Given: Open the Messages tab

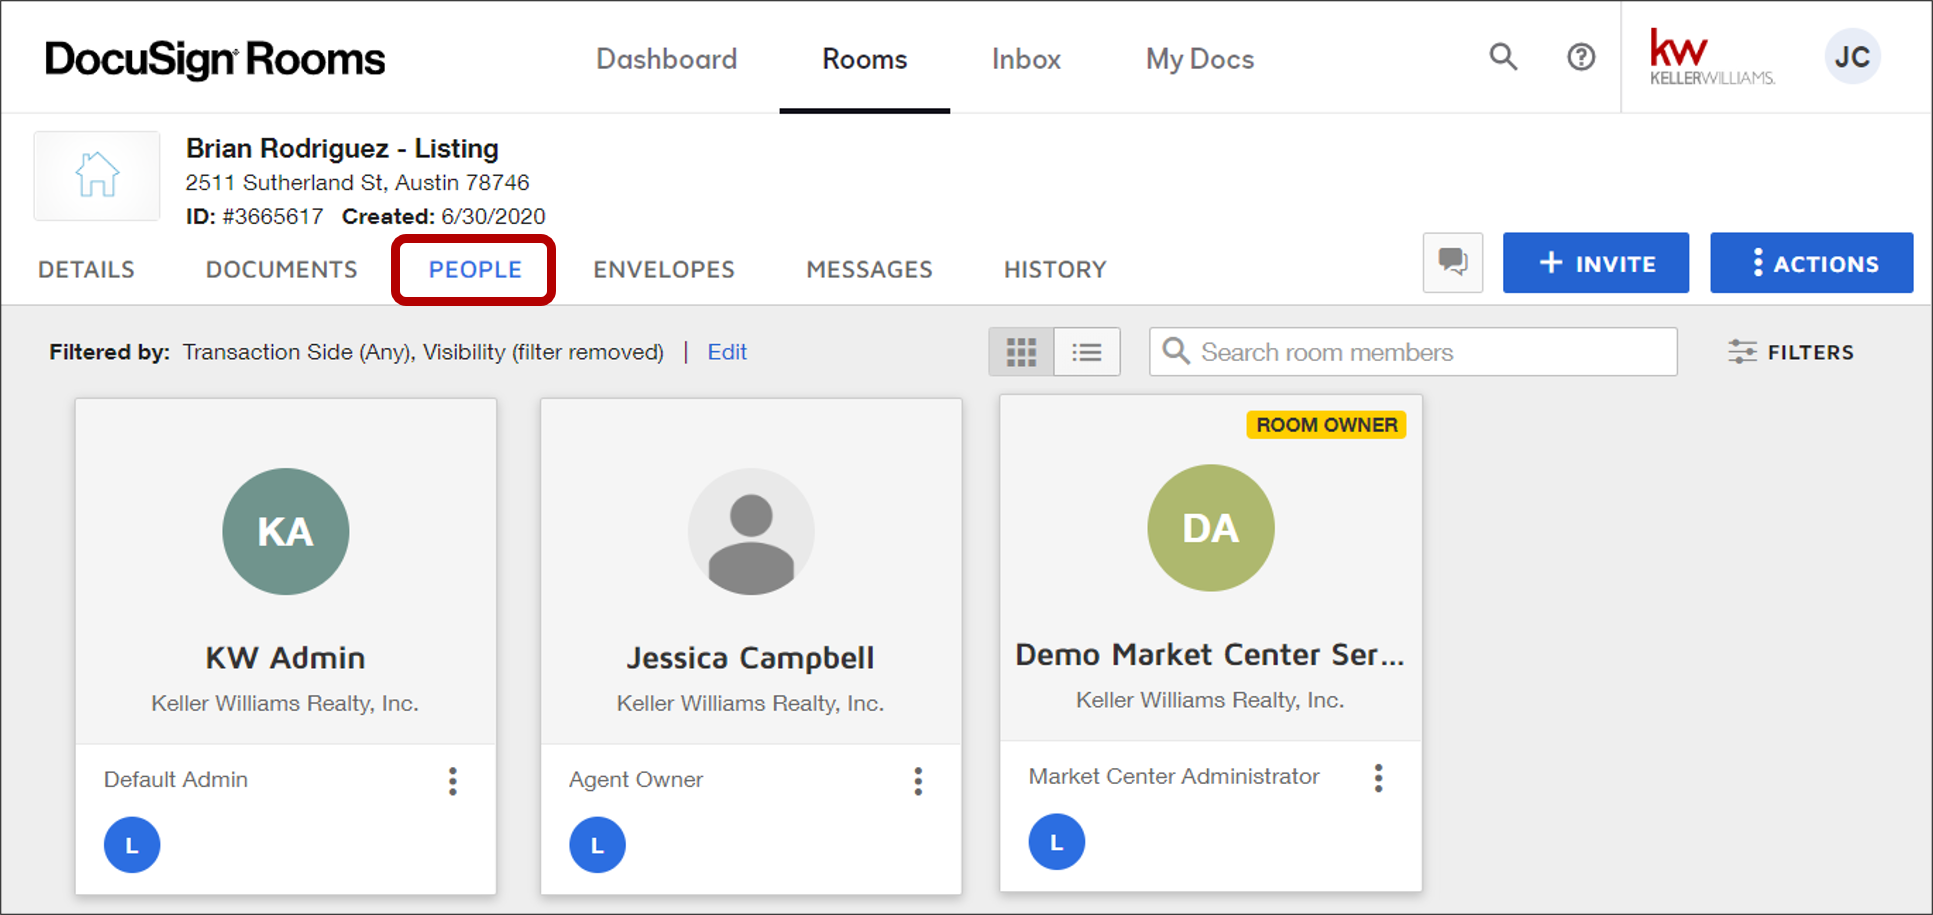Looking at the screenshot, I should (869, 269).
